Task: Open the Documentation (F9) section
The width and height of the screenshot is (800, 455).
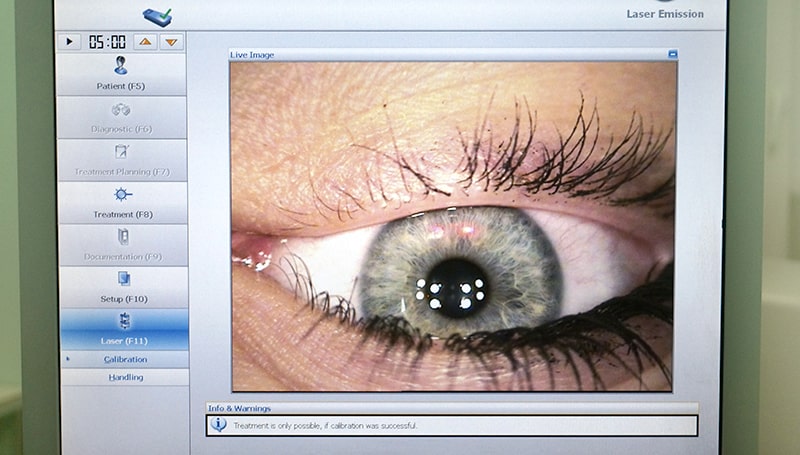Action: (x=123, y=245)
